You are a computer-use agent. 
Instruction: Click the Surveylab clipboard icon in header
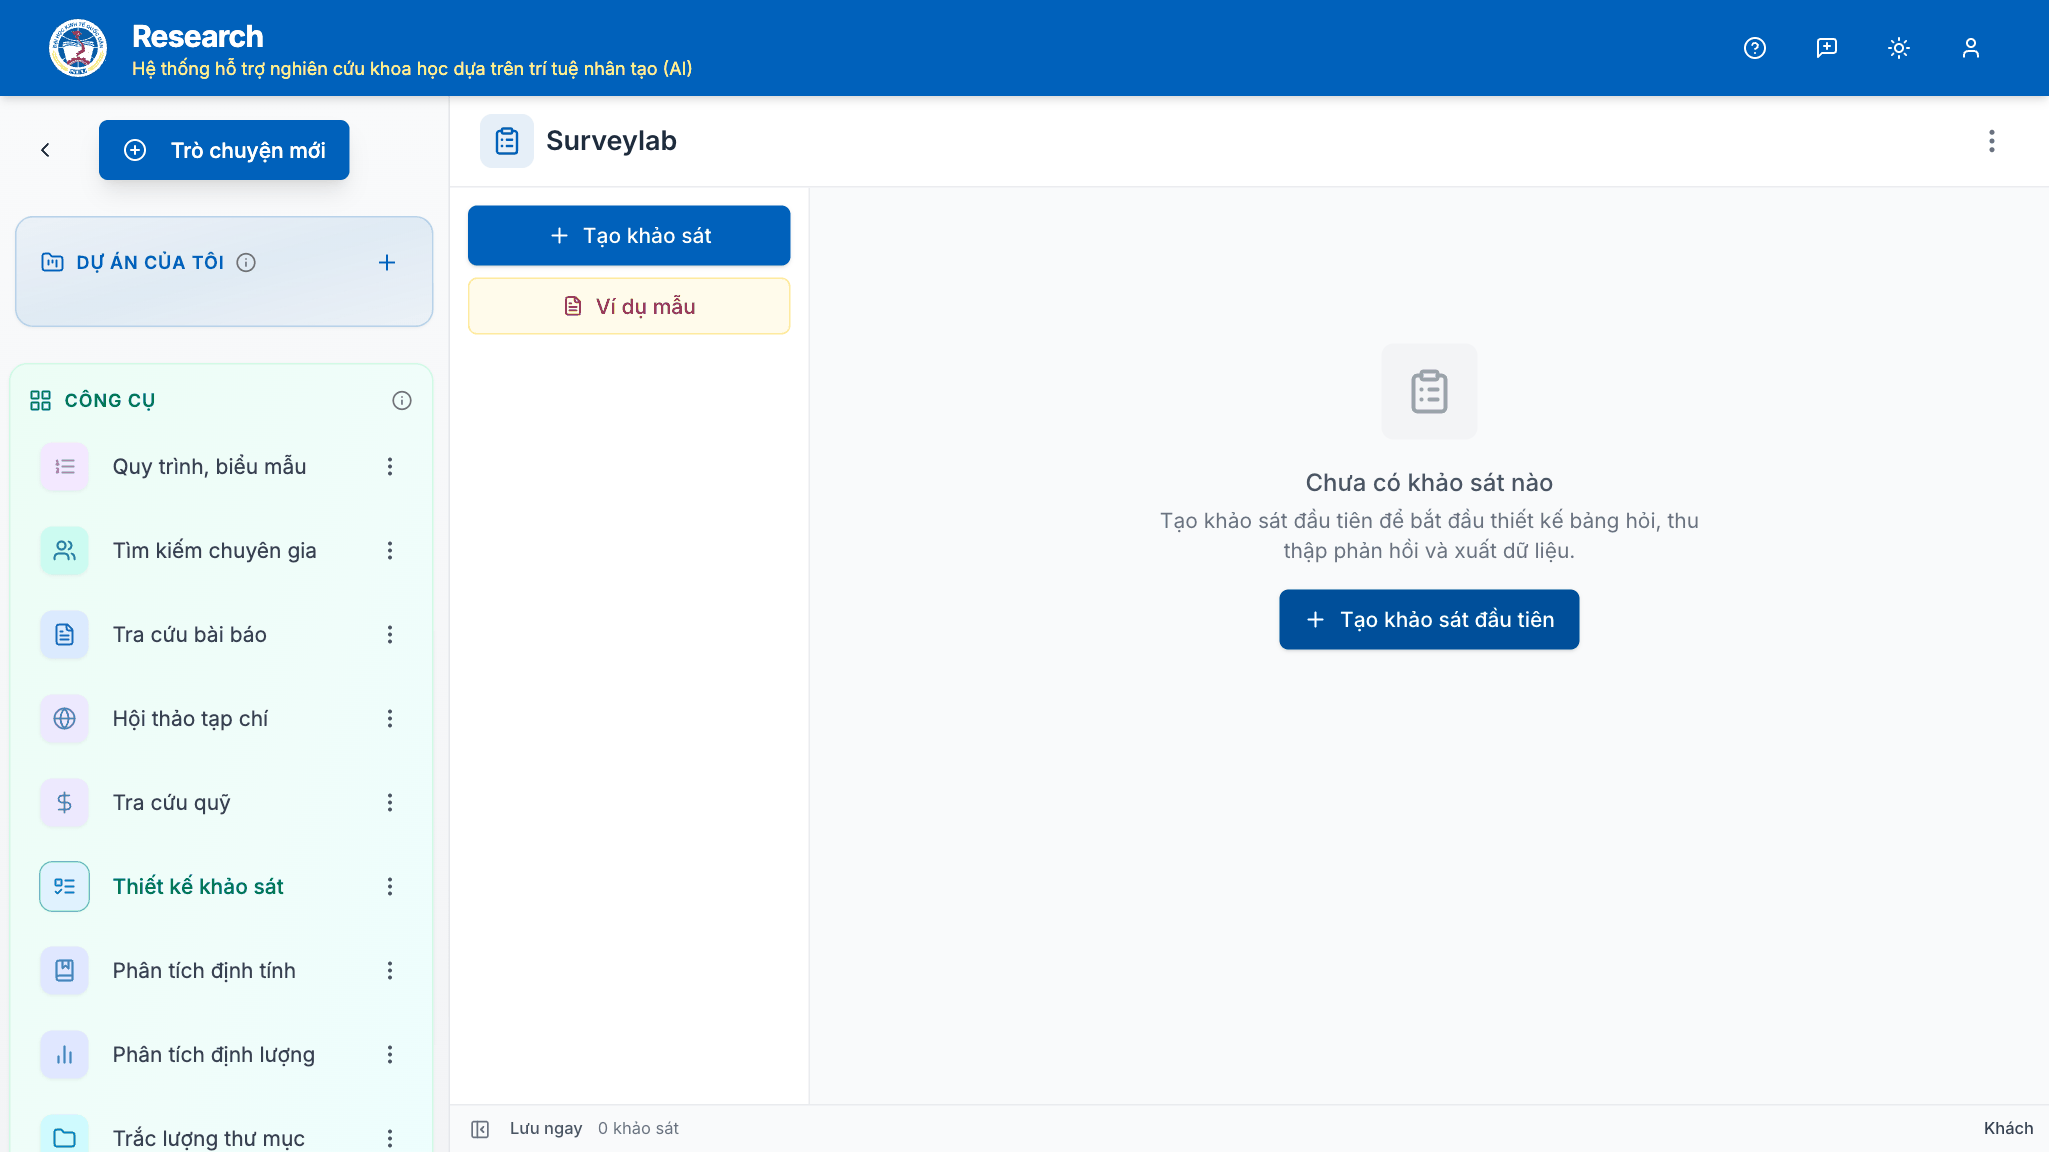pos(507,141)
